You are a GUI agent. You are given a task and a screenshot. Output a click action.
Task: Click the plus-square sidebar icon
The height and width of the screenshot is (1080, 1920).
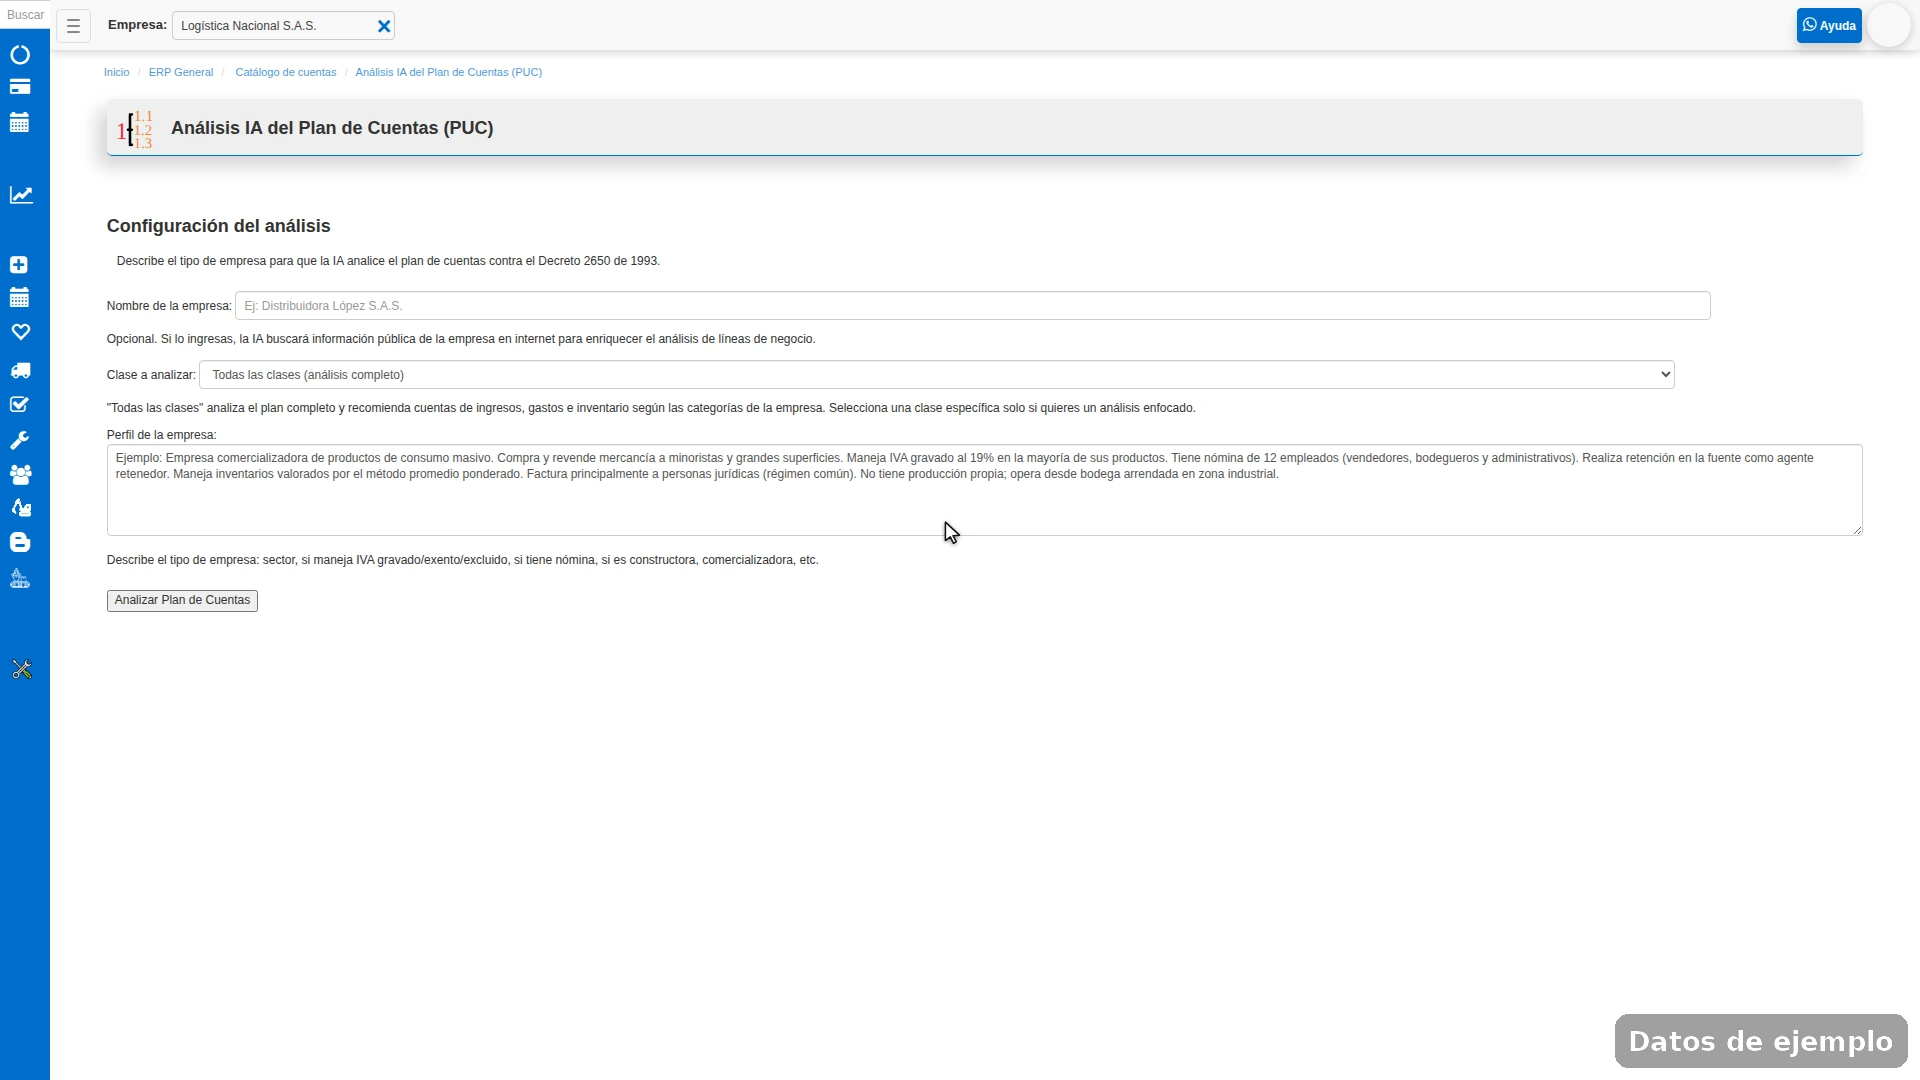19,265
